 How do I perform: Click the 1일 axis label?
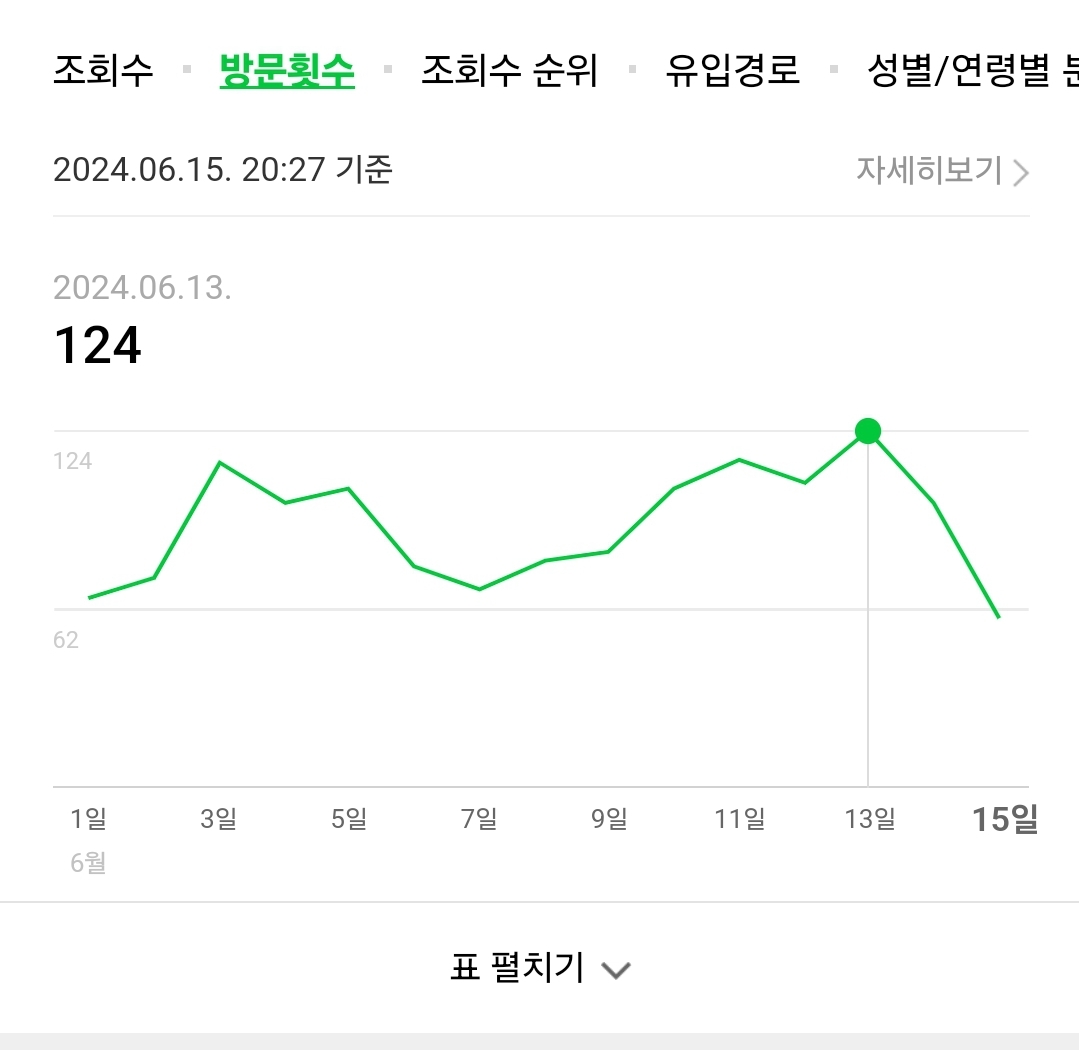(89, 818)
